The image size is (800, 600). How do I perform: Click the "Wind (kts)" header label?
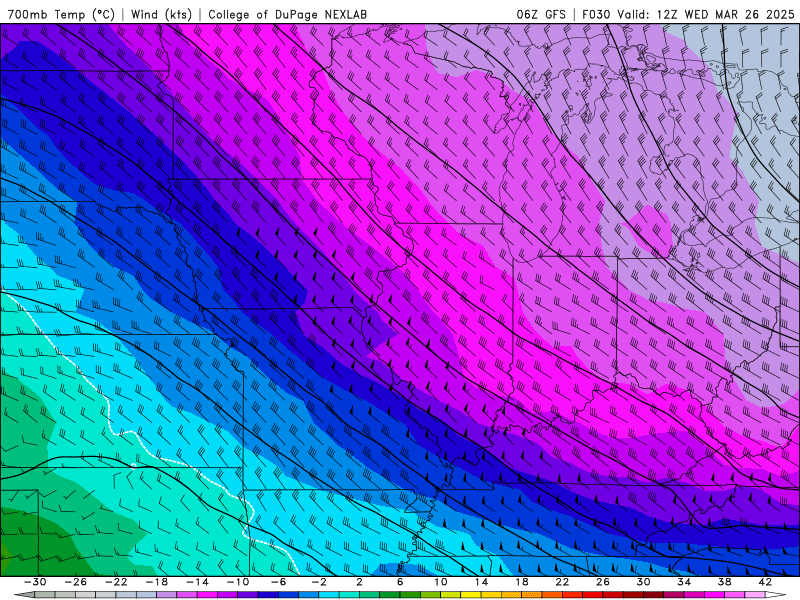point(161,14)
